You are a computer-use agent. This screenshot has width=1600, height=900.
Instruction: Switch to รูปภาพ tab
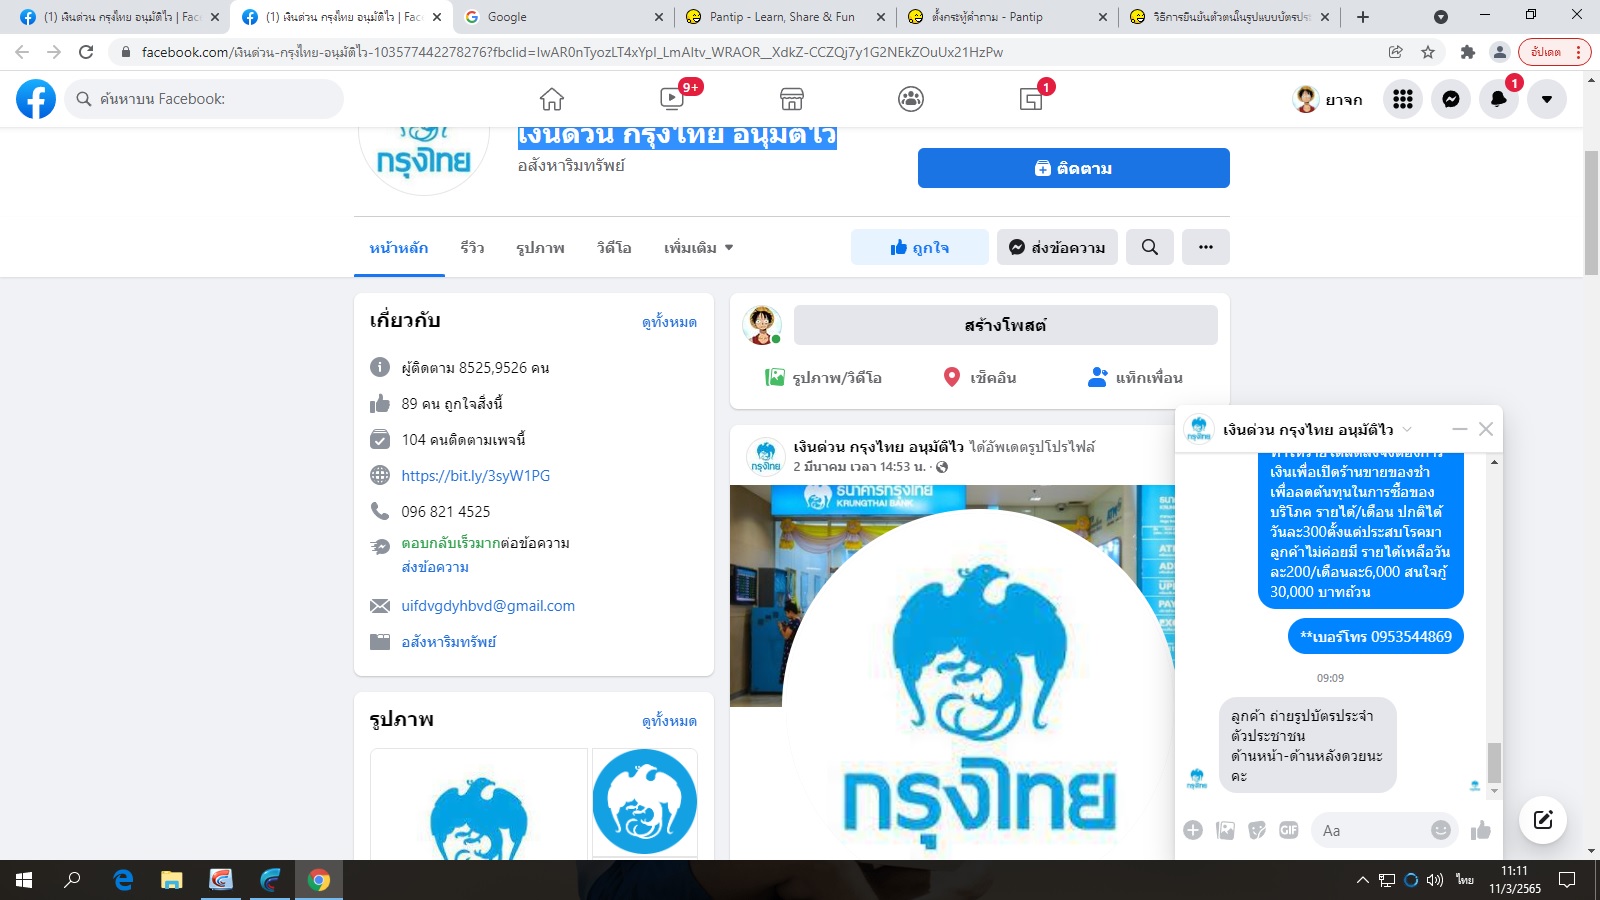[540, 248]
